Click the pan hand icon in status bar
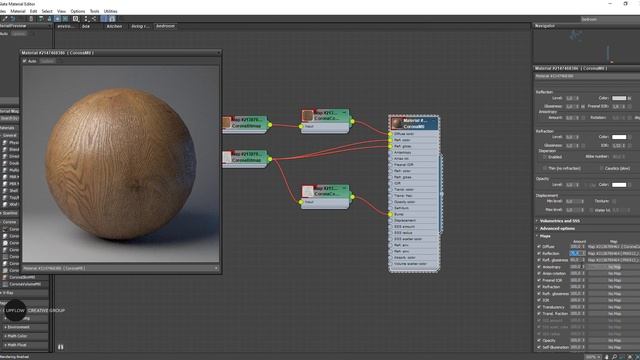Image resolution: width=640 pixels, height=360 pixels. click(606, 357)
